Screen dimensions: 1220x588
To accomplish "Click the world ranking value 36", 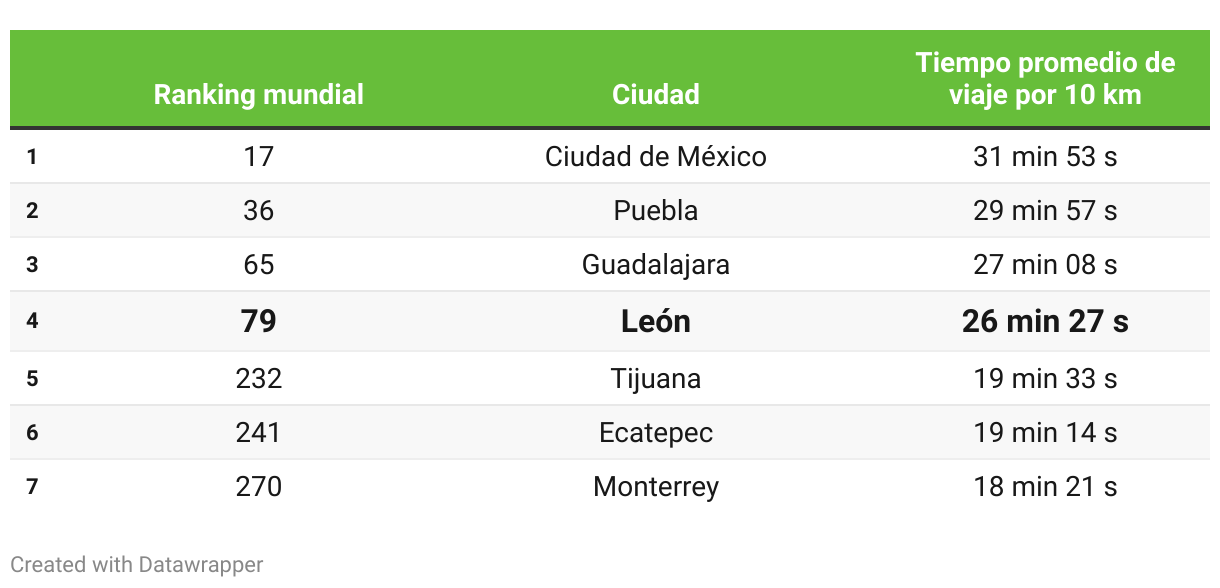I will click(258, 211).
